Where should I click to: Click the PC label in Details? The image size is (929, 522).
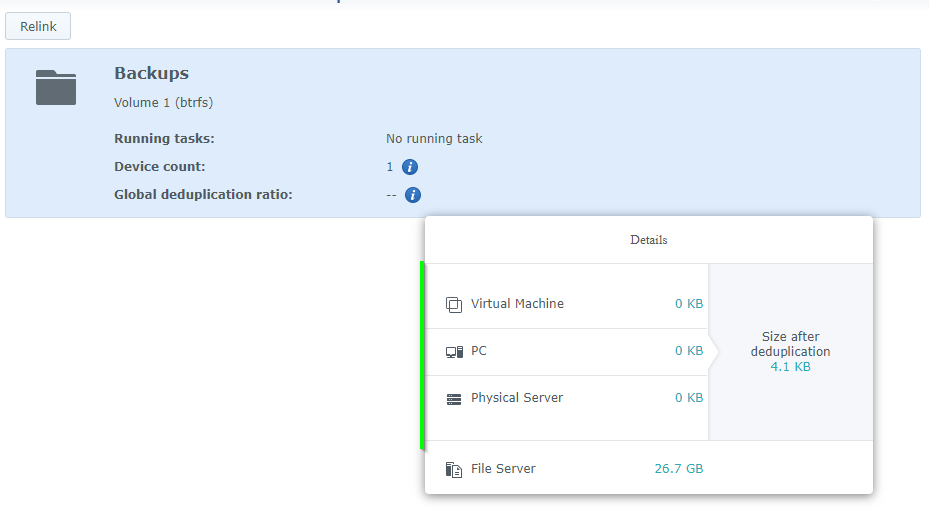pos(479,351)
